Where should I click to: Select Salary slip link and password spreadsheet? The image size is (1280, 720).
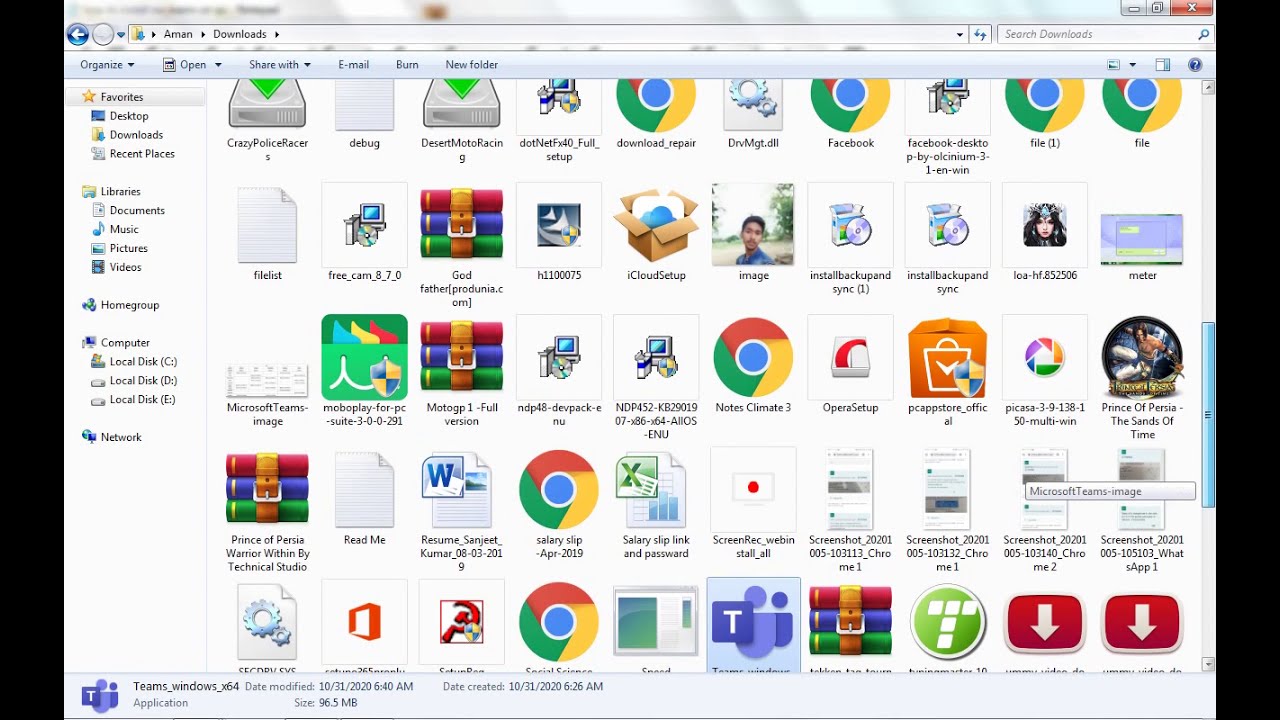[651, 489]
